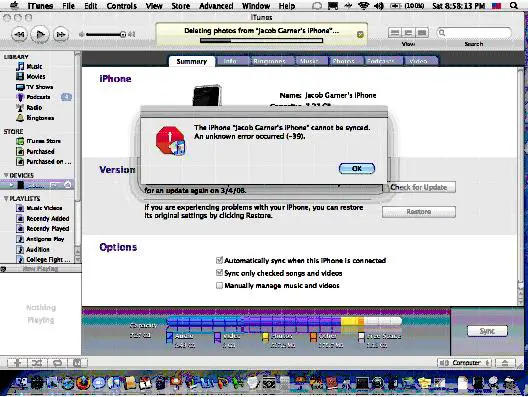Eject the iPhone from the sidebar

coord(67,185)
